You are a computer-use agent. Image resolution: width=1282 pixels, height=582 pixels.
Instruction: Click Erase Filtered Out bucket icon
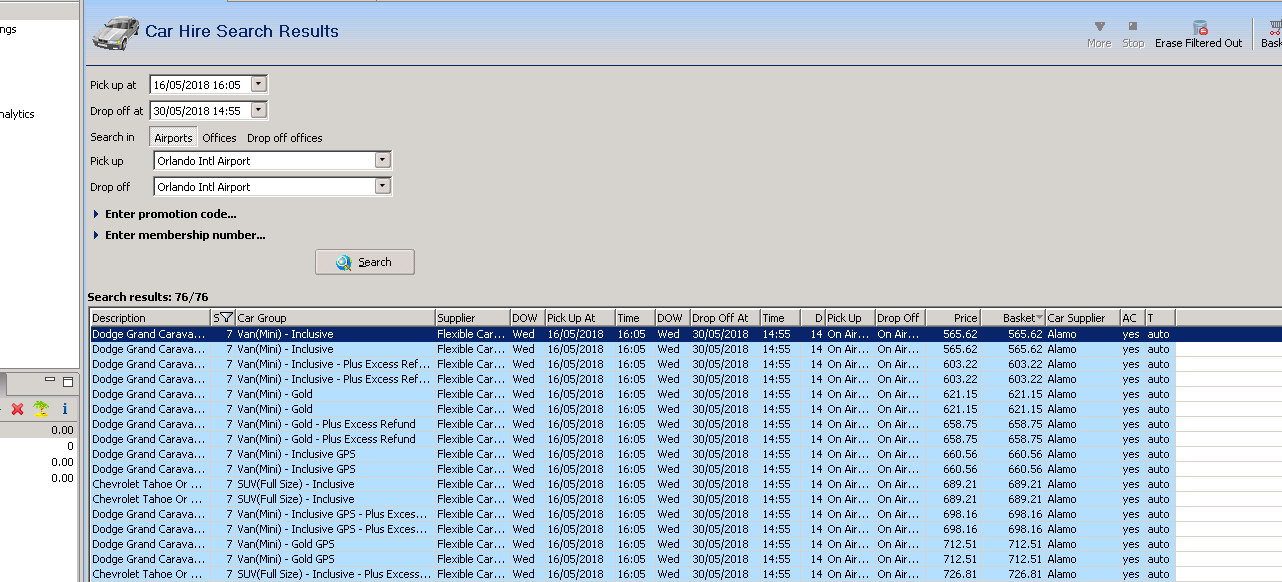[1200, 27]
